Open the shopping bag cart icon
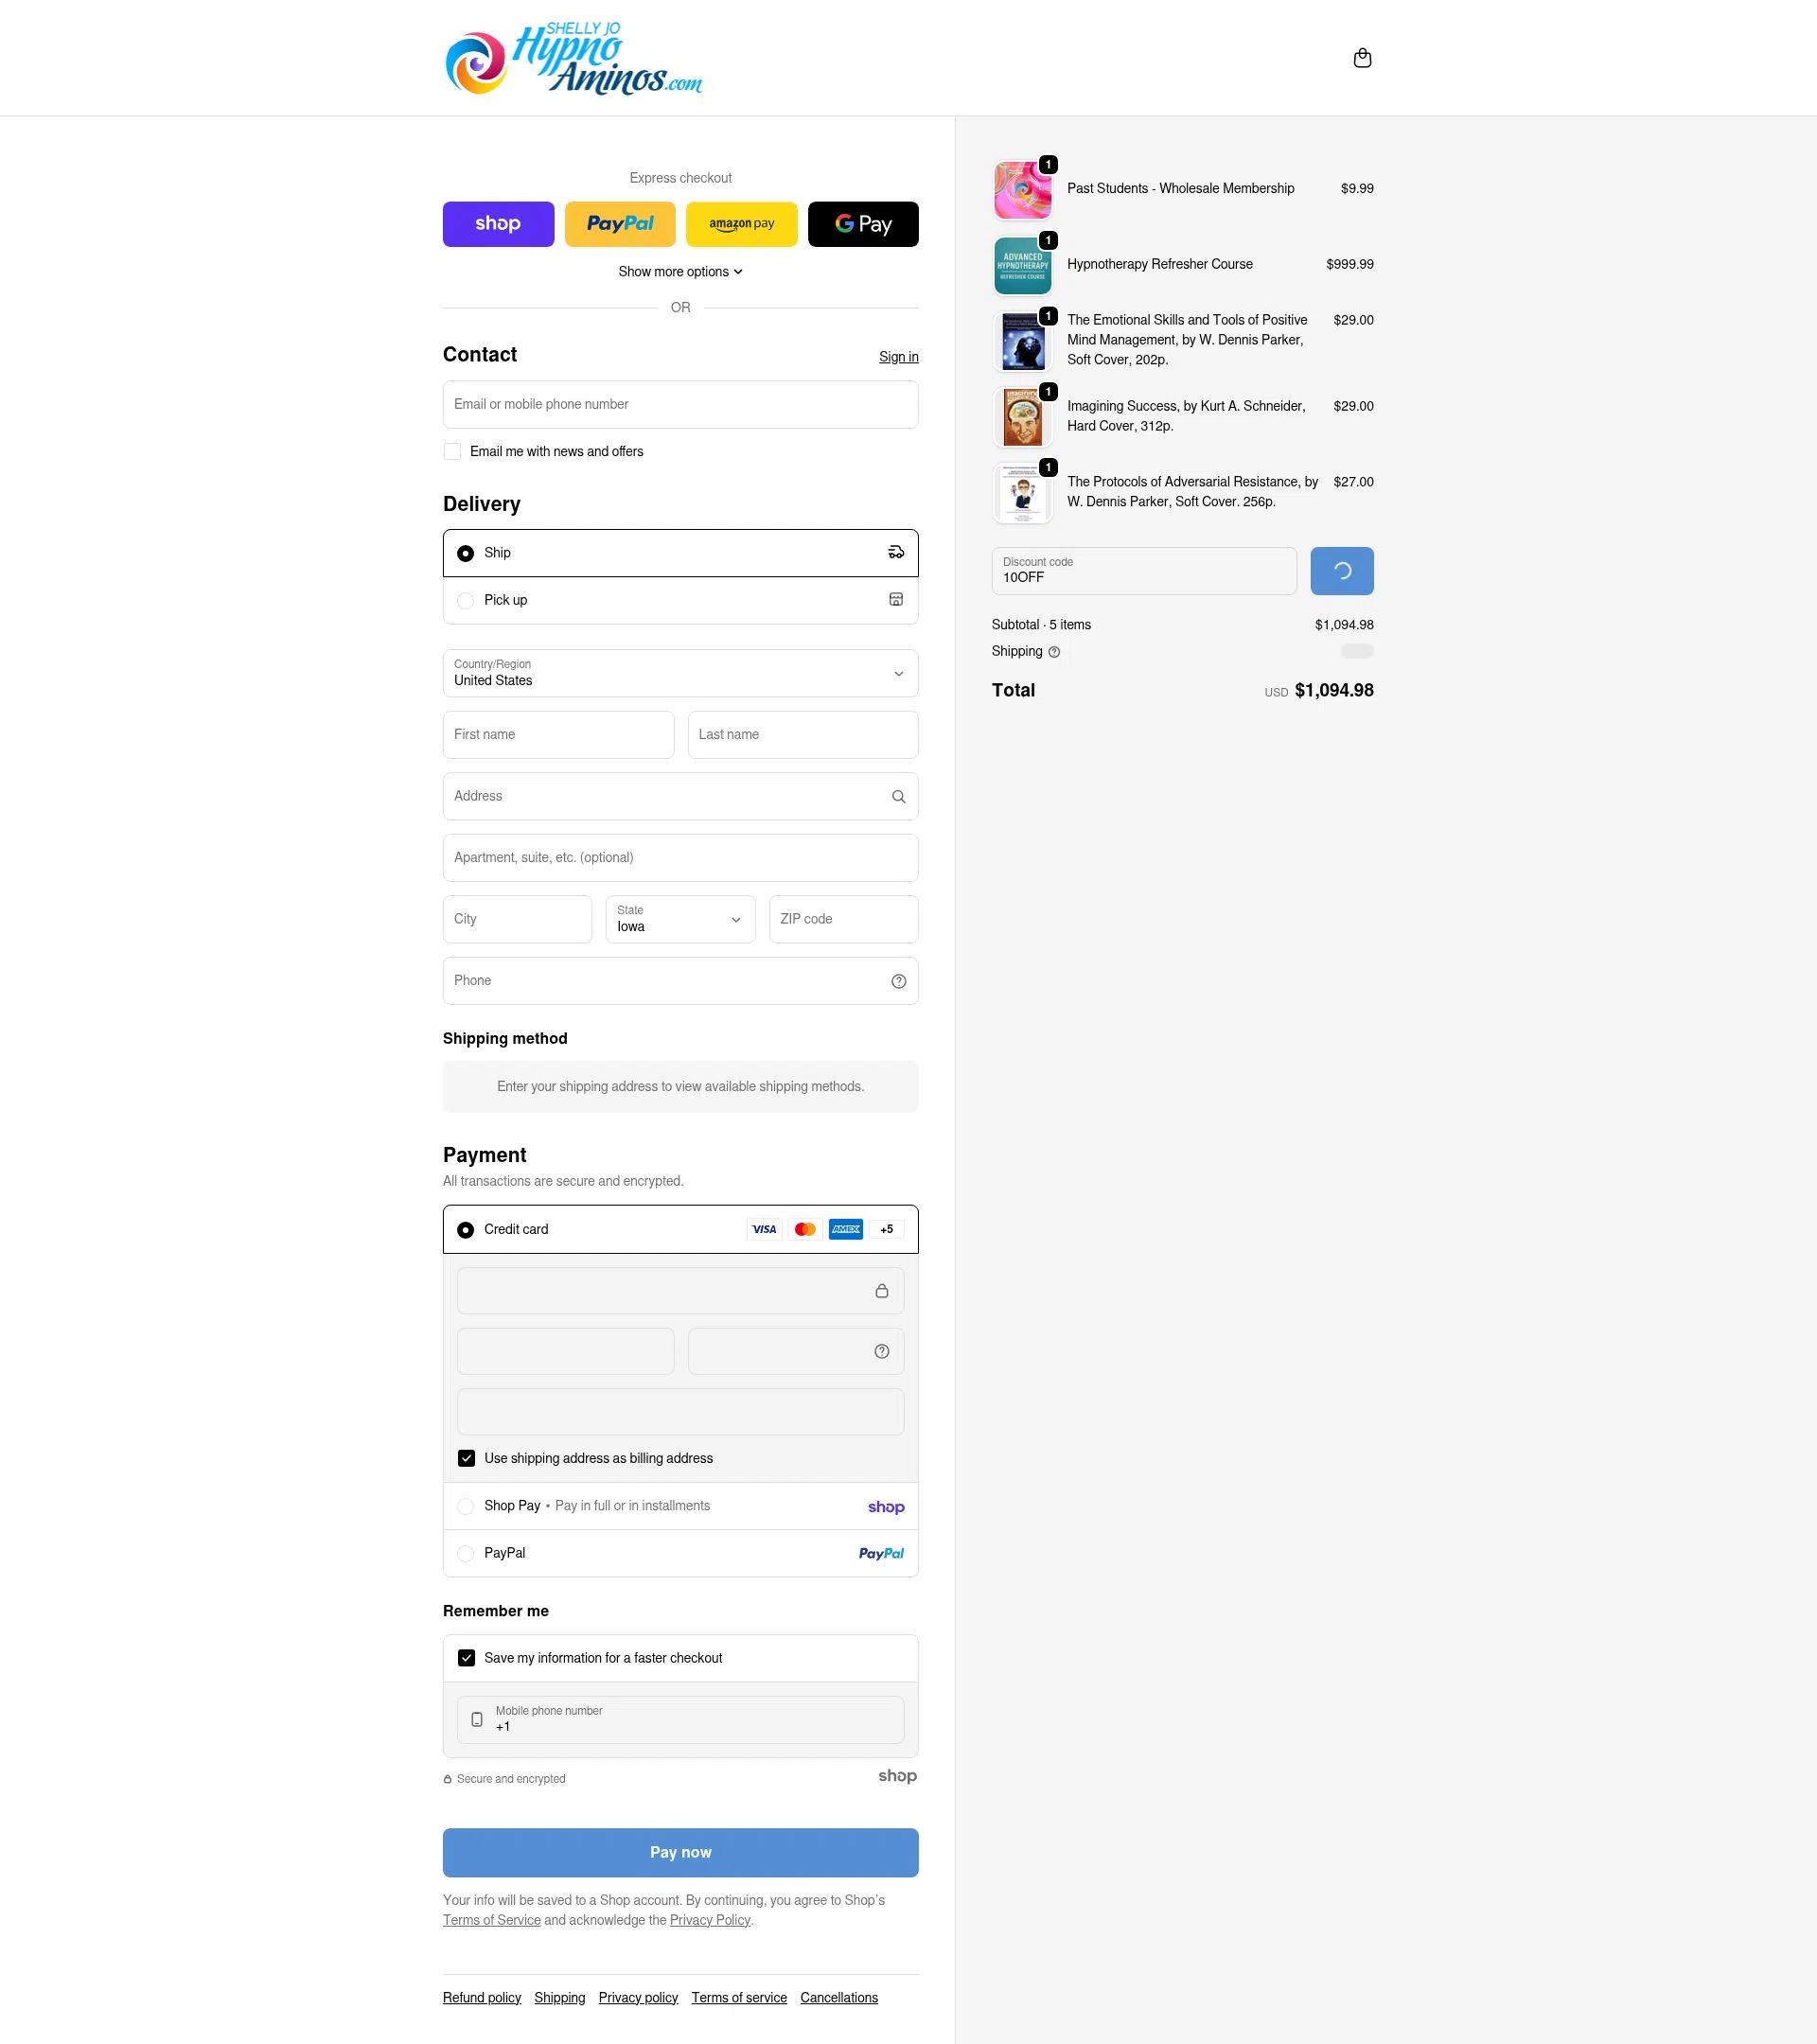 [1362, 58]
